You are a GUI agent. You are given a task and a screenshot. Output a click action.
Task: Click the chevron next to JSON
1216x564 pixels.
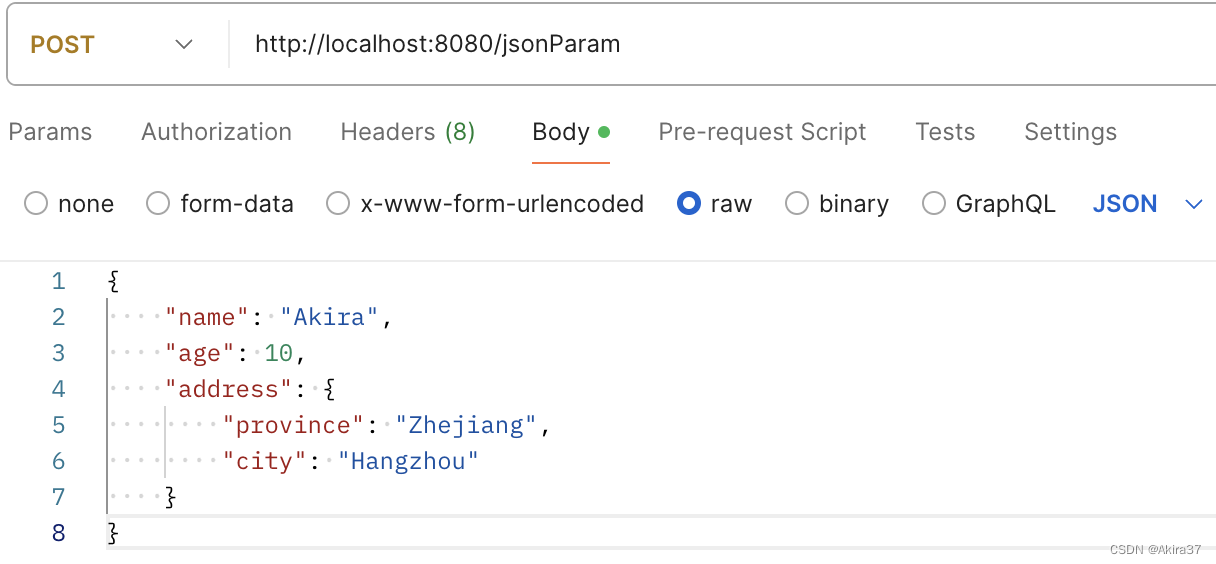coord(1193,204)
